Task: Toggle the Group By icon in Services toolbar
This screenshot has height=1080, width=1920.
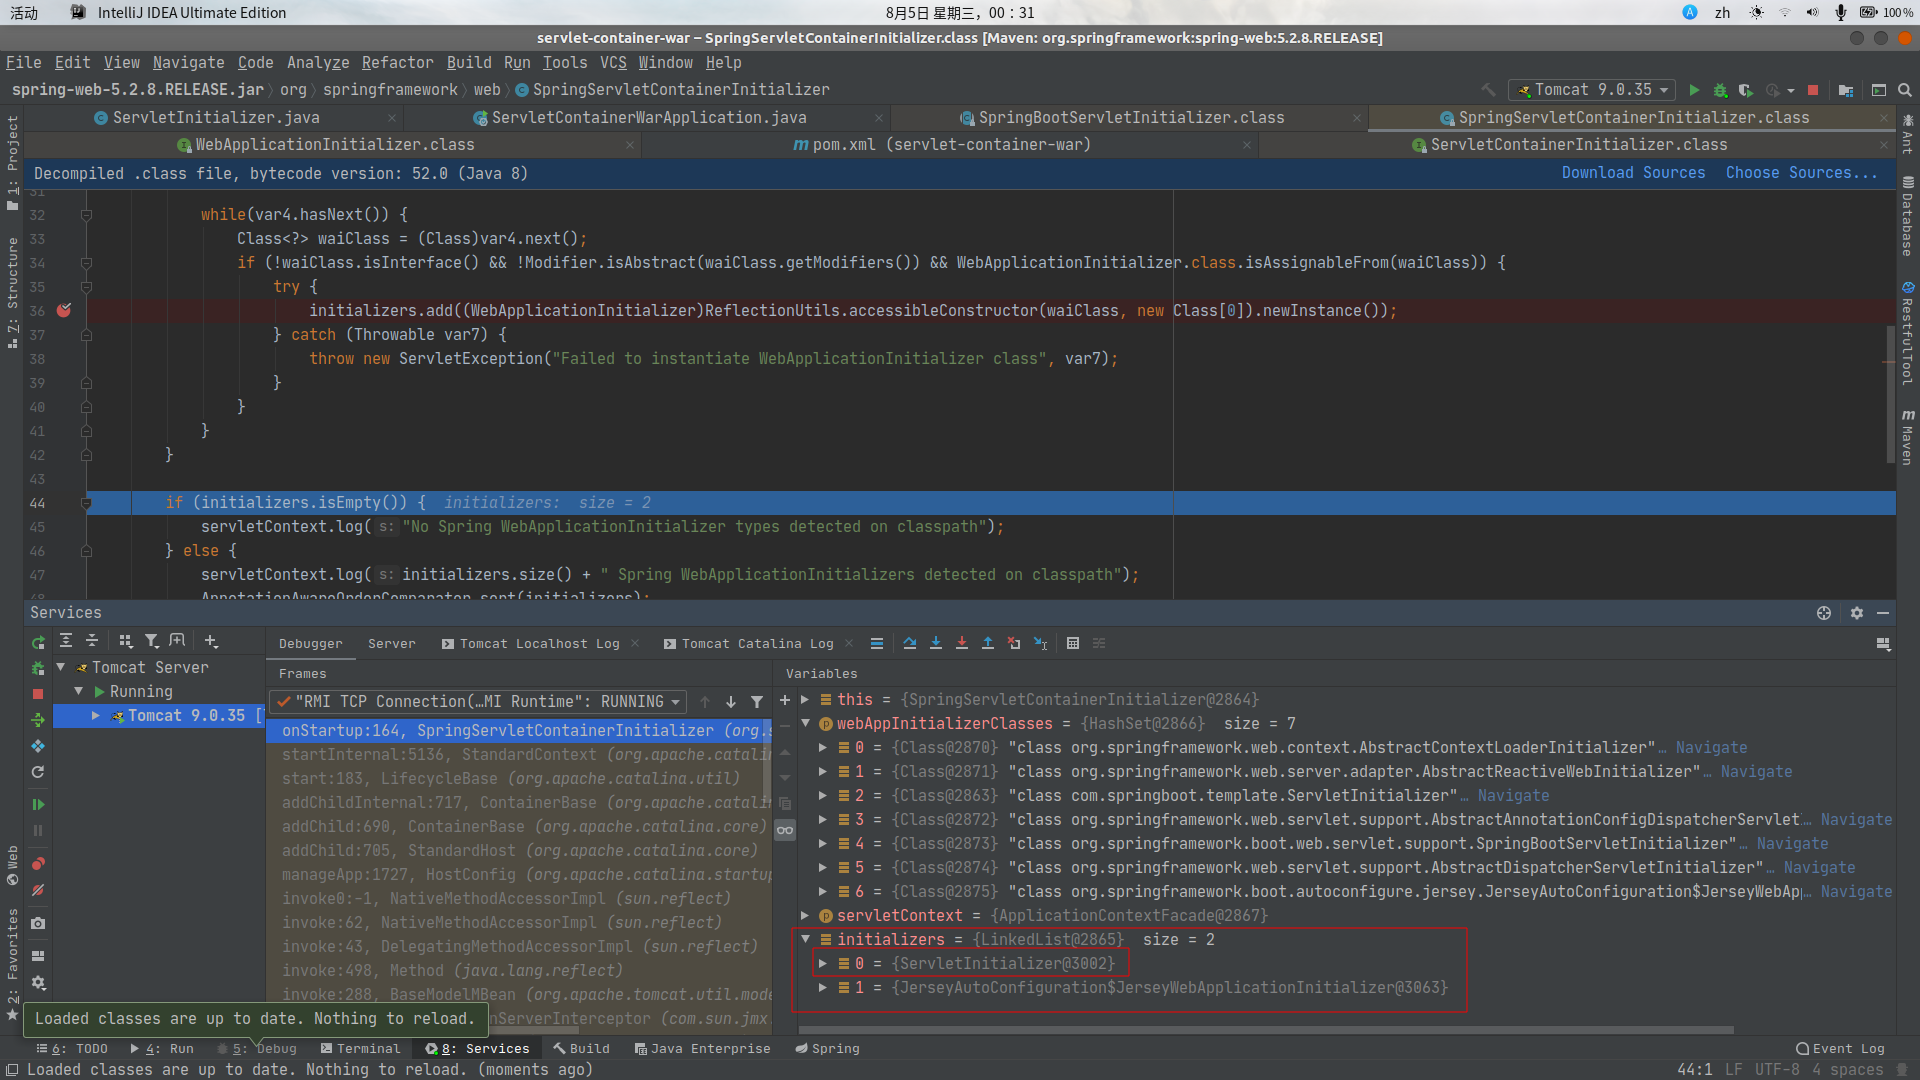Action: [x=125, y=641]
